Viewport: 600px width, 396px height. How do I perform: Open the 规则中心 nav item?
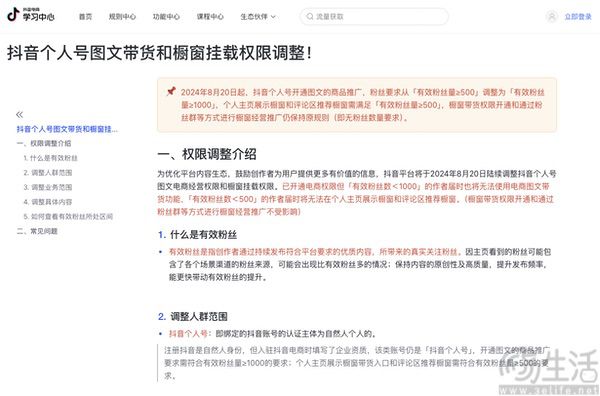tap(122, 17)
